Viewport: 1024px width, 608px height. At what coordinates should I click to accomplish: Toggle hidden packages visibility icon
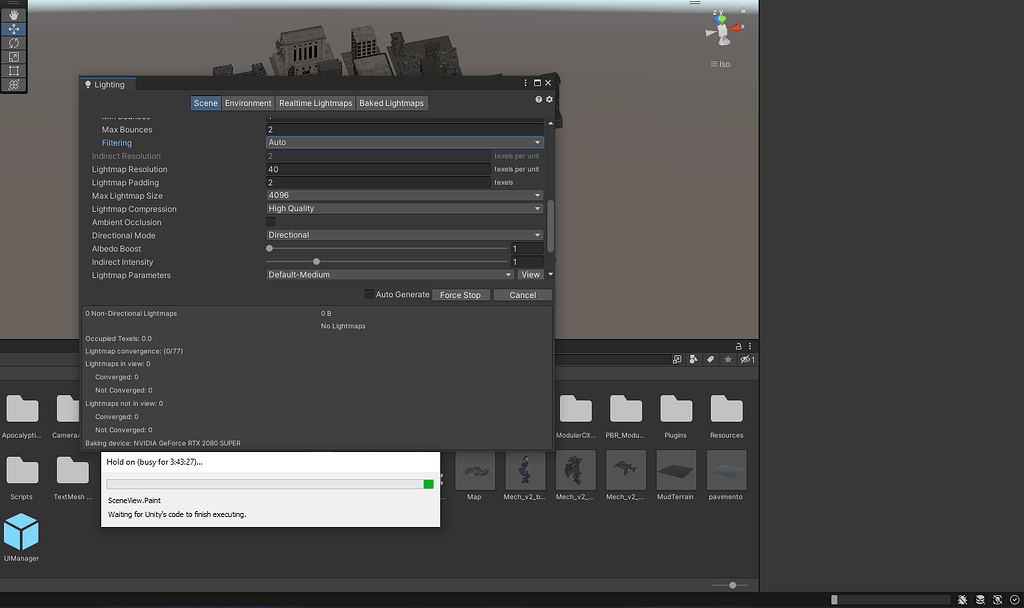[746, 359]
